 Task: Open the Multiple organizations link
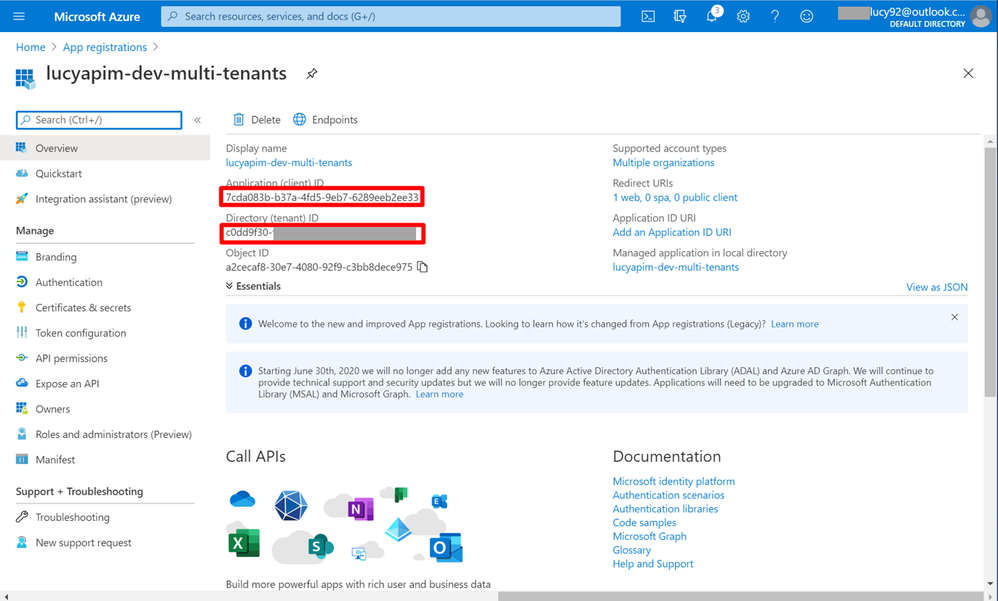coord(663,162)
